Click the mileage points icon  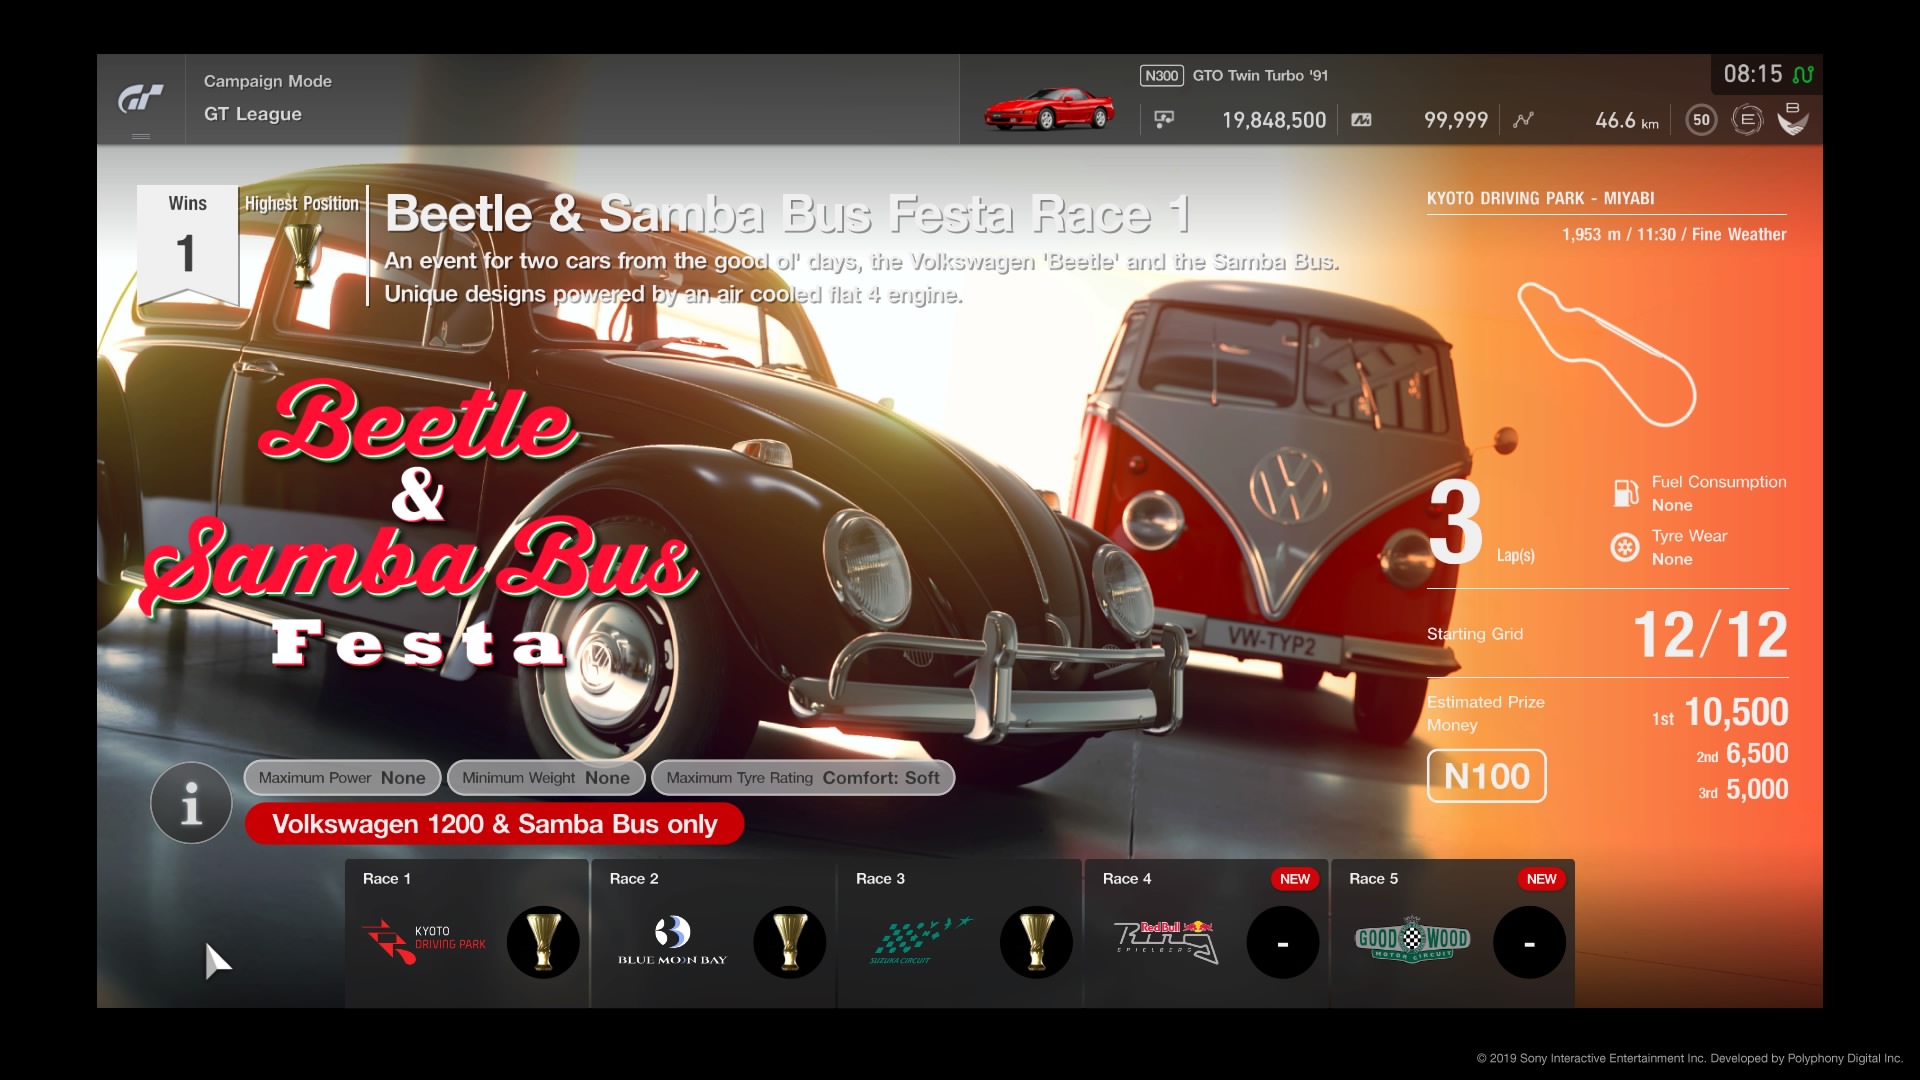(x=1361, y=120)
